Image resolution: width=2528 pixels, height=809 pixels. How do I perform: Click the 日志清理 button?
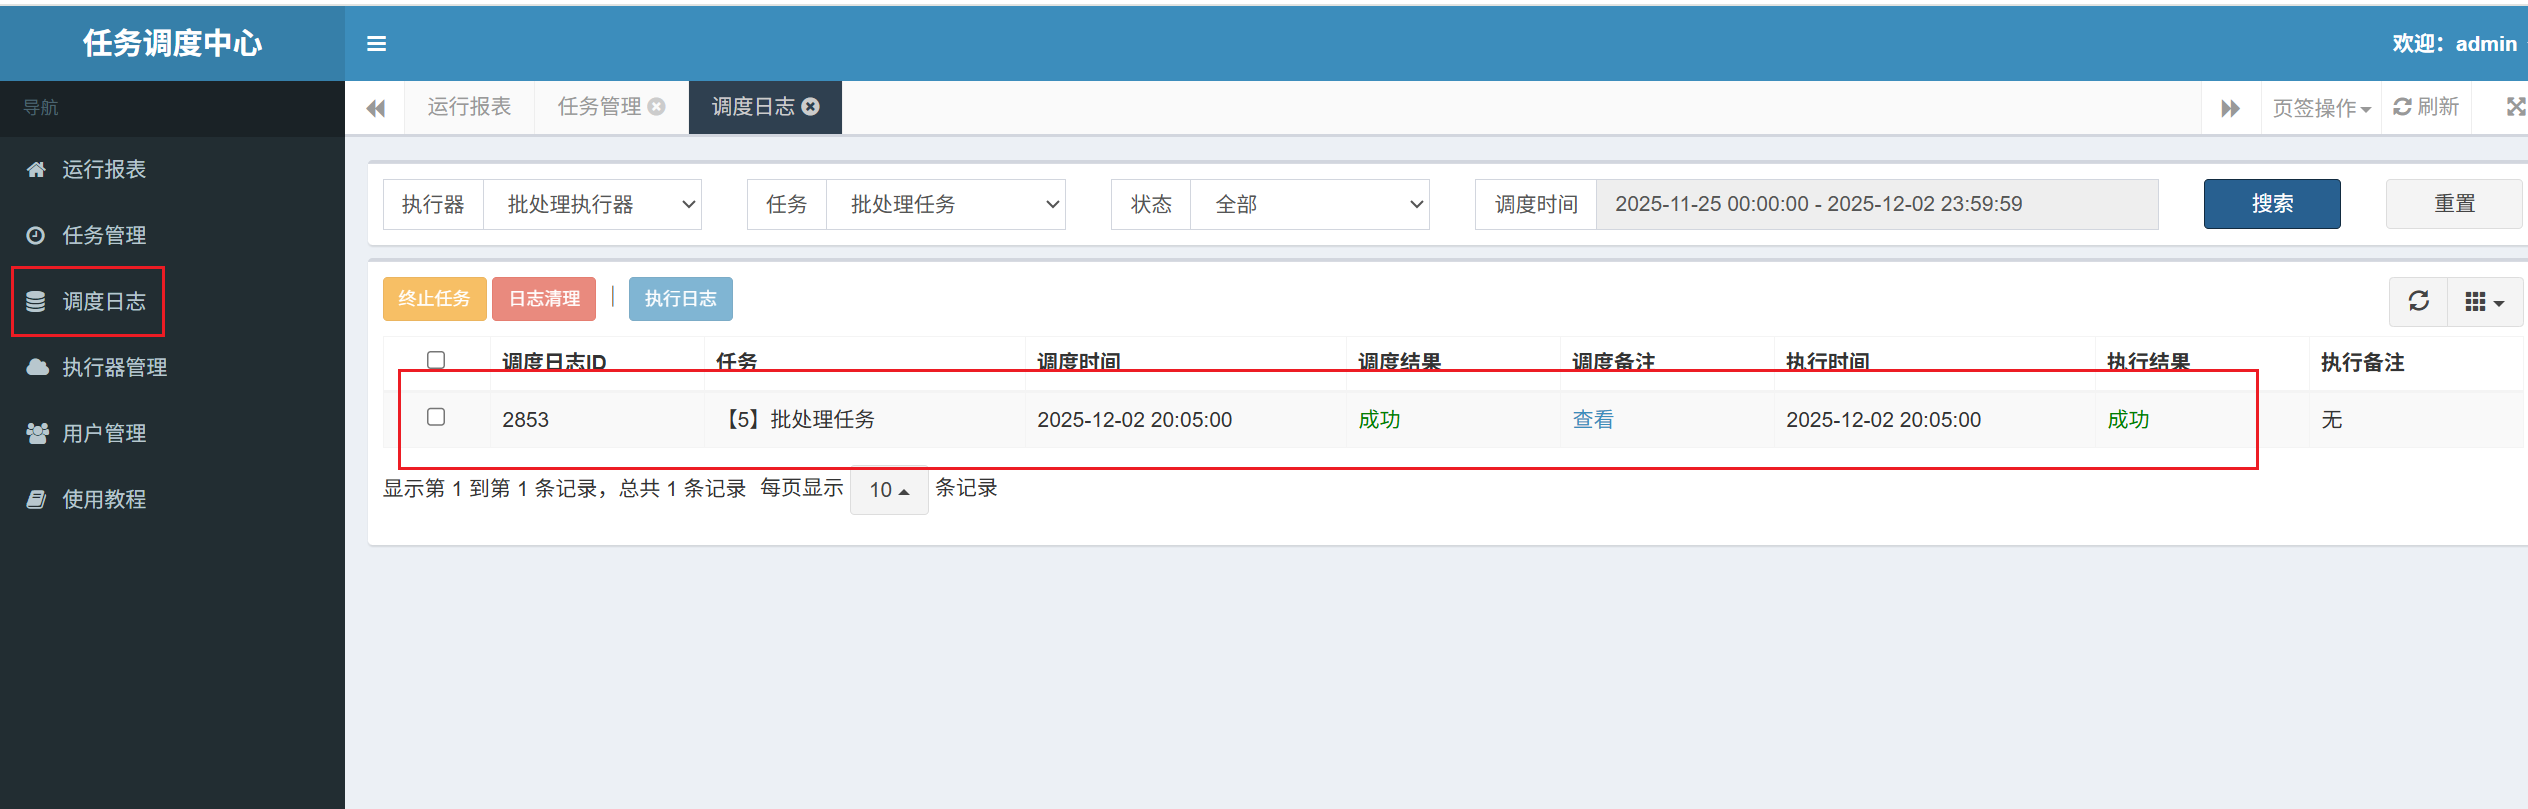tap(544, 299)
